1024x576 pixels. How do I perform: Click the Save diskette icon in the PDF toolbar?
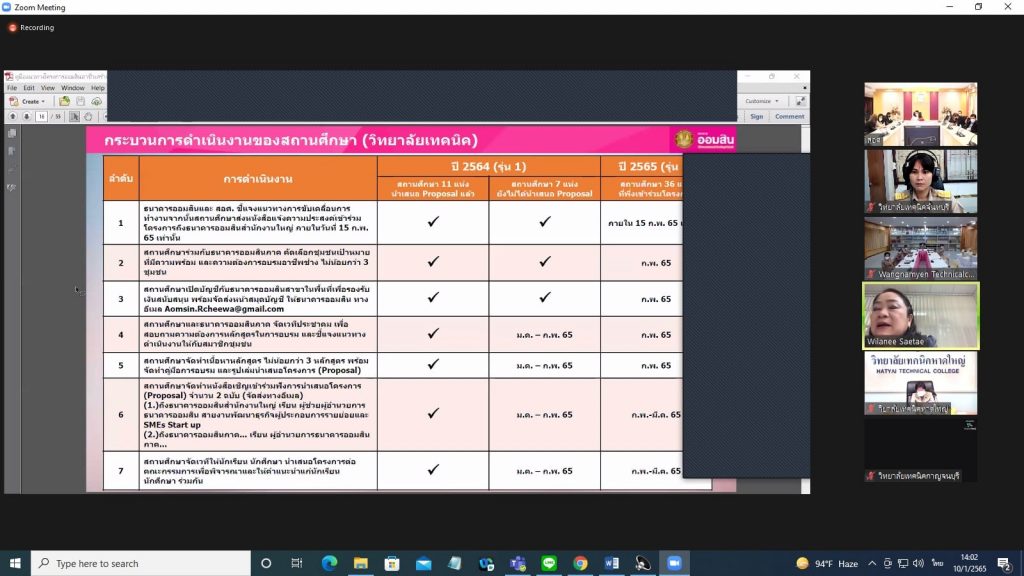pos(80,101)
